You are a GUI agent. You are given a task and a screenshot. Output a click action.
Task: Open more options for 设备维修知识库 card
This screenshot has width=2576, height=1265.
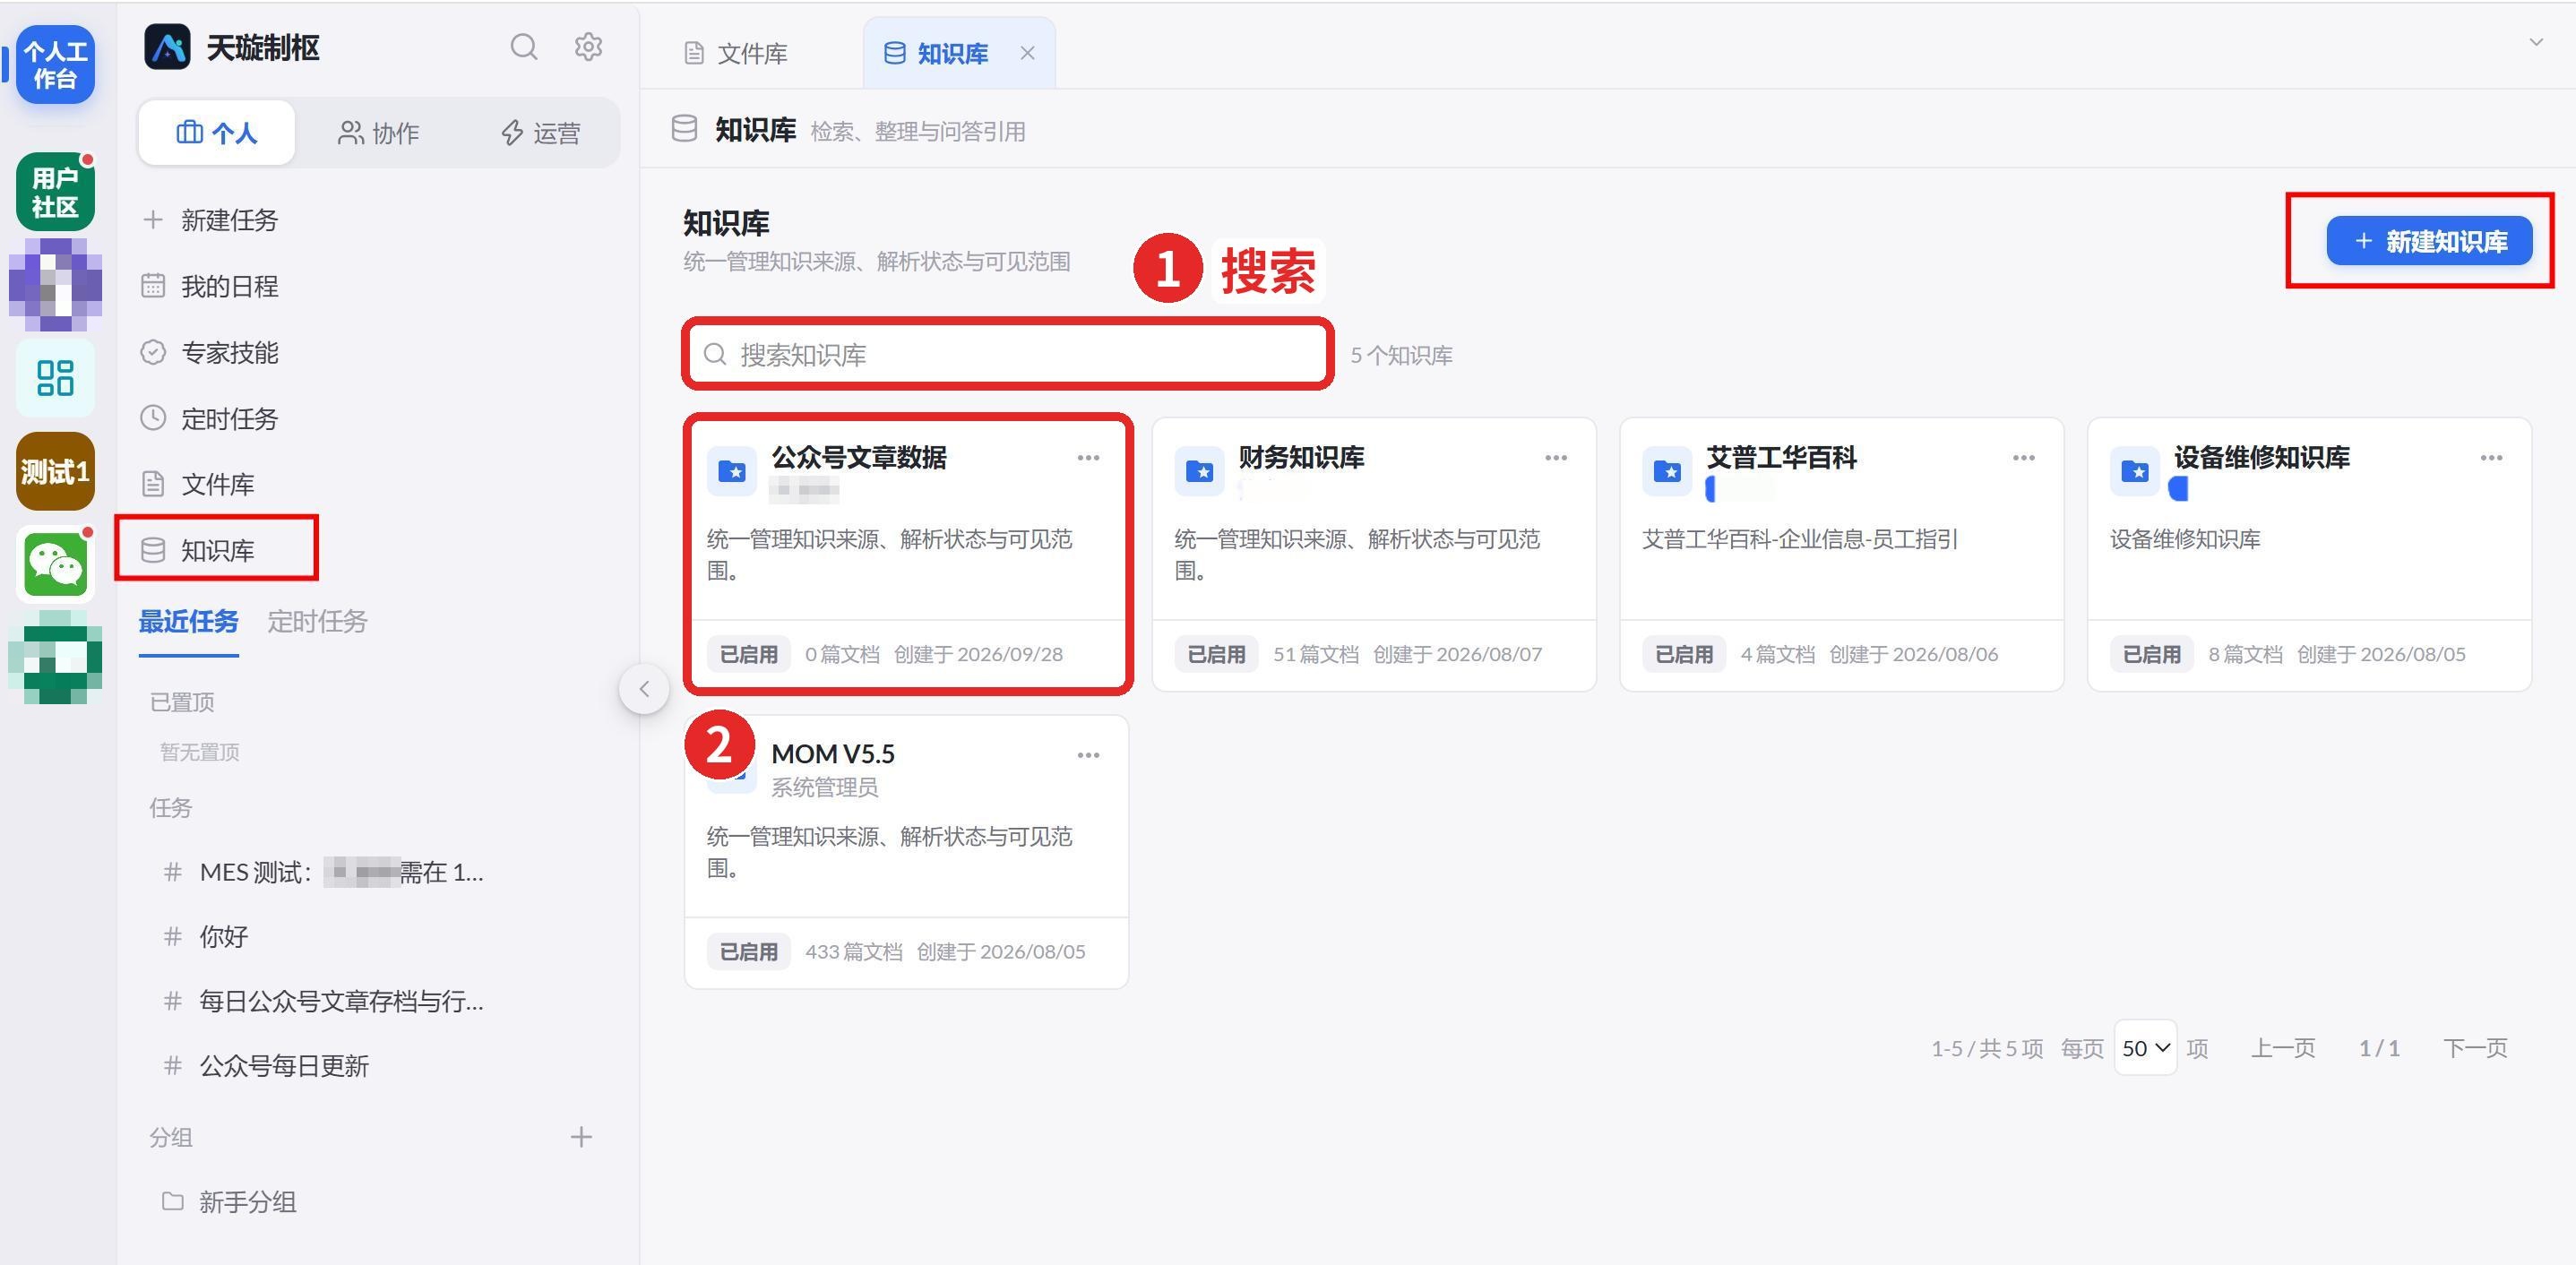point(2491,458)
